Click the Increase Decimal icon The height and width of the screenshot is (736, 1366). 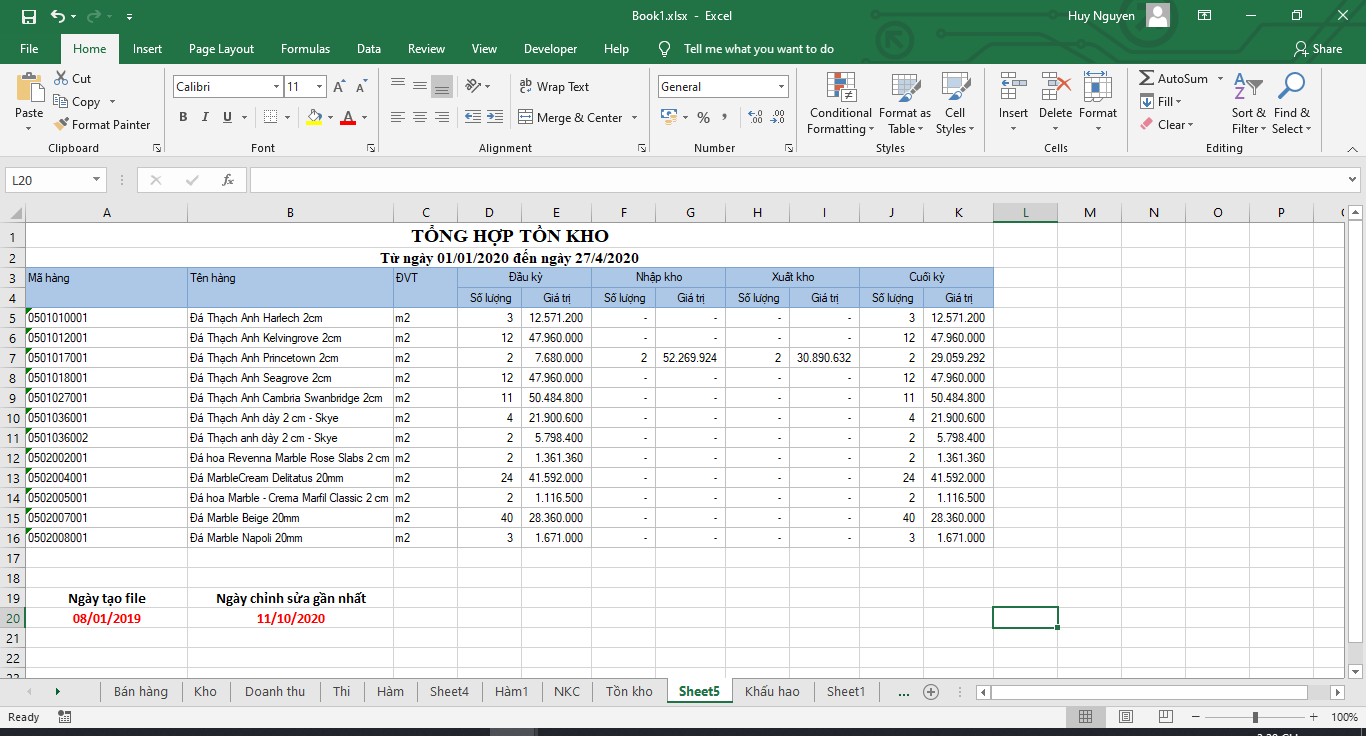[x=754, y=118]
